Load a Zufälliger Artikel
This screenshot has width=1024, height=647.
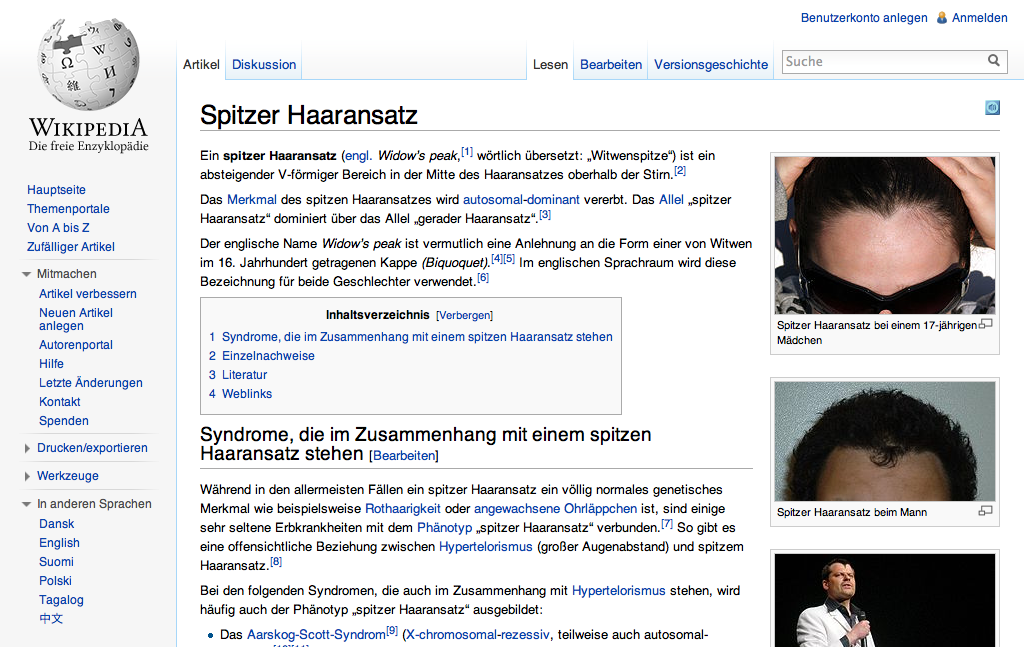pos(71,247)
